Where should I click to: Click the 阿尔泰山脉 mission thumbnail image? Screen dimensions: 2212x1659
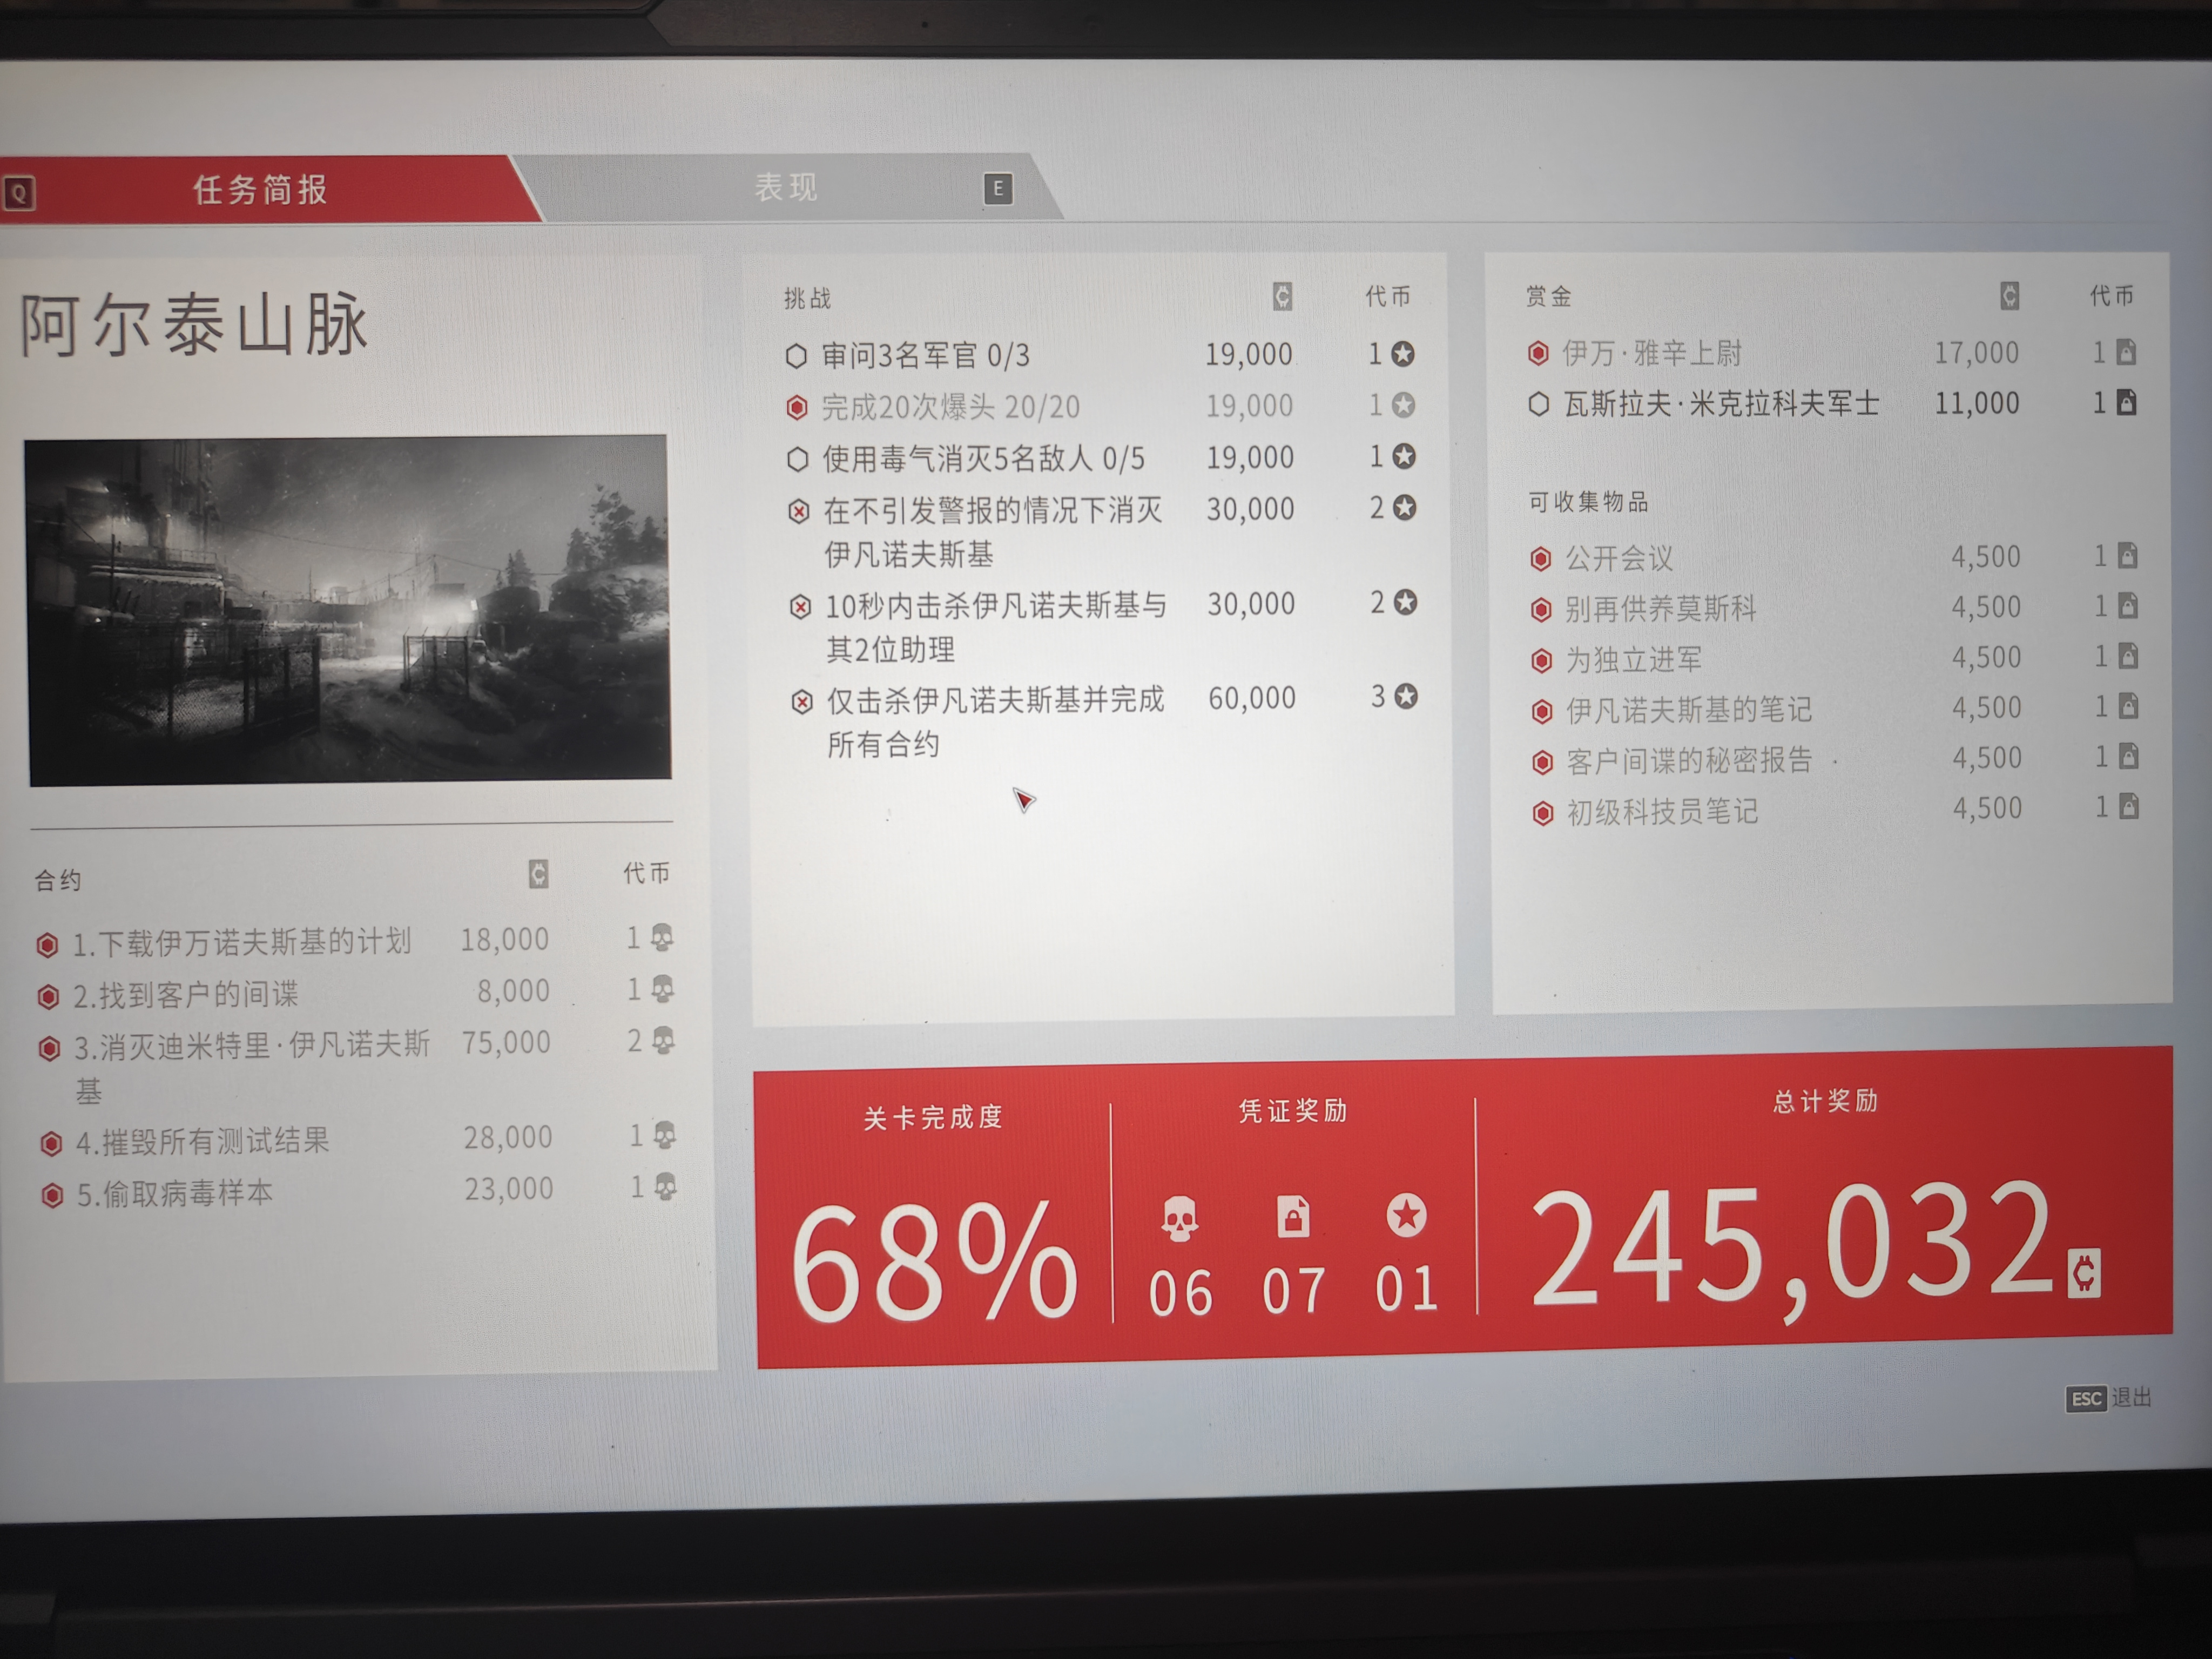pyautogui.click(x=349, y=609)
